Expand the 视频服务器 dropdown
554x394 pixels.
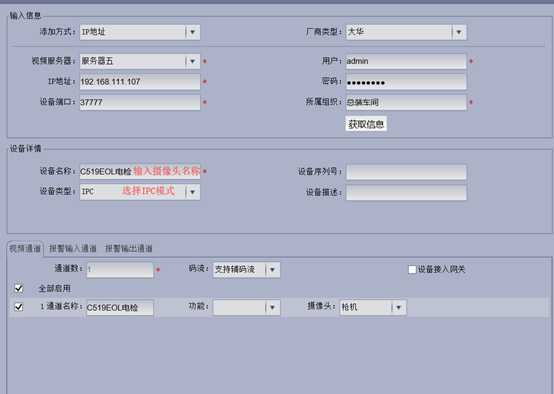(140, 61)
